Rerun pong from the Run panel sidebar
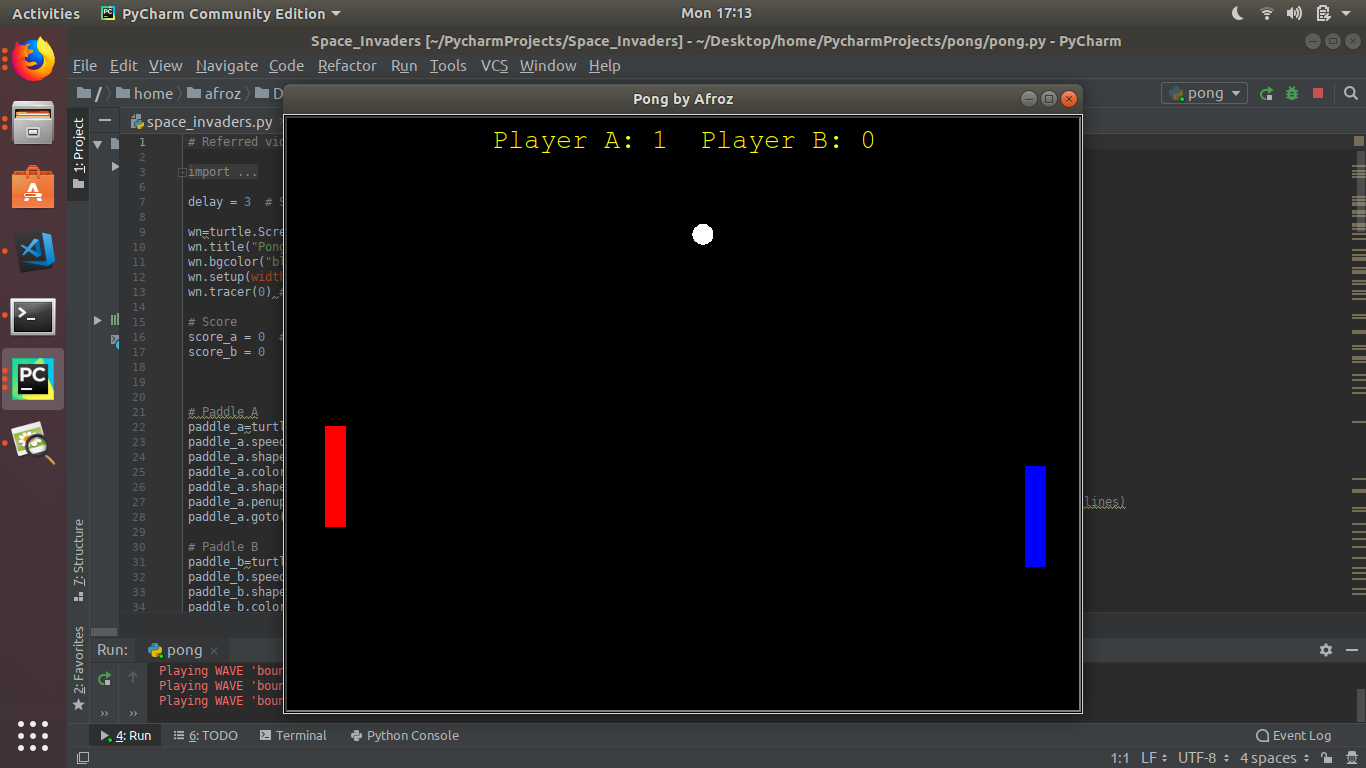 [x=104, y=679]
